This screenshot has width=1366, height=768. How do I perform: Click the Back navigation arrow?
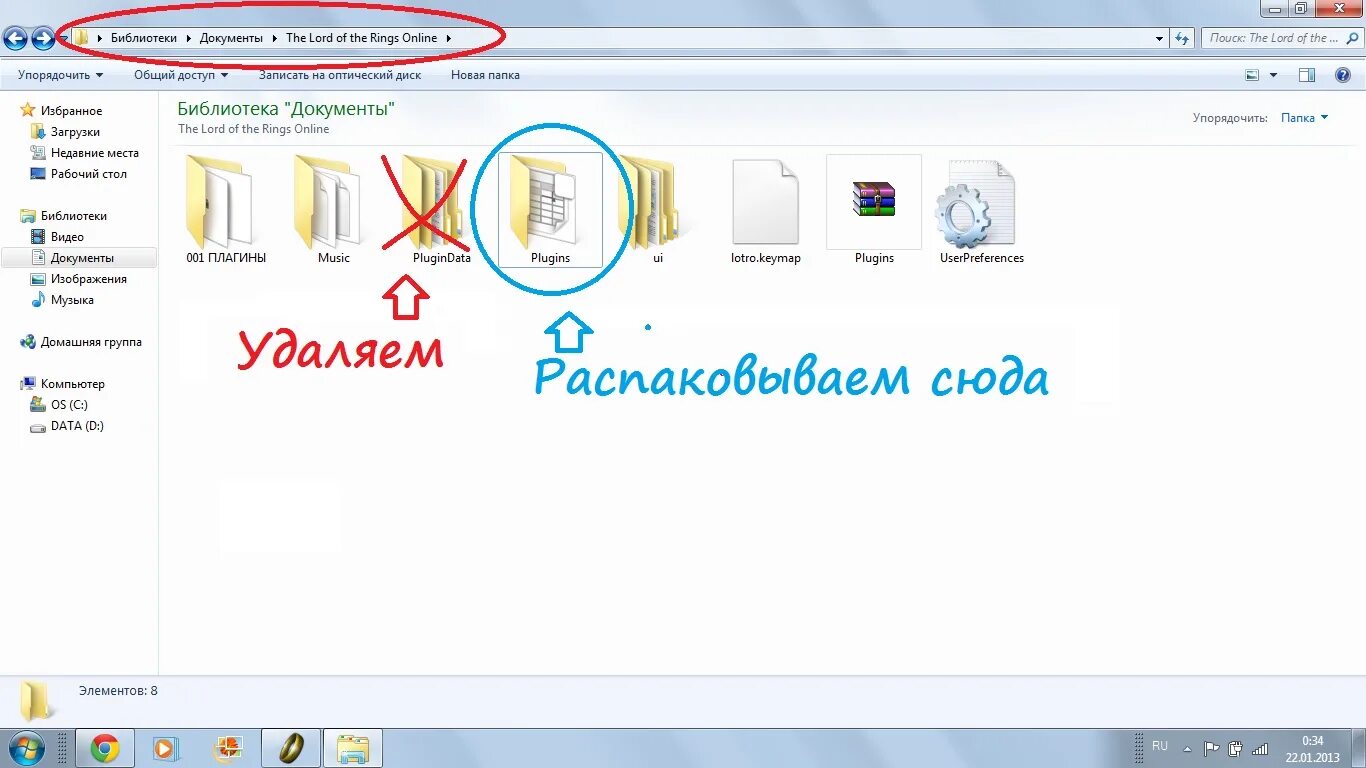pos(16,38)
